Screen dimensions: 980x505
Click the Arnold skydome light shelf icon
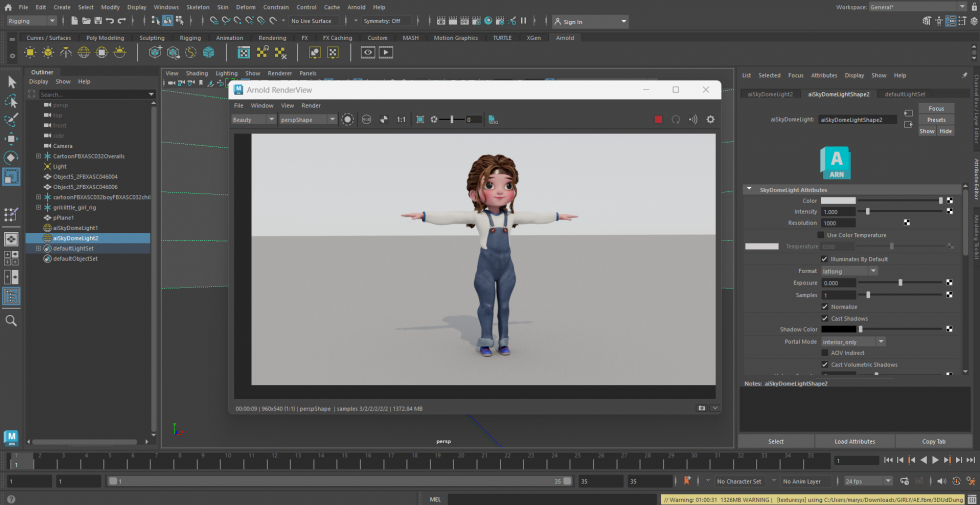84,52
